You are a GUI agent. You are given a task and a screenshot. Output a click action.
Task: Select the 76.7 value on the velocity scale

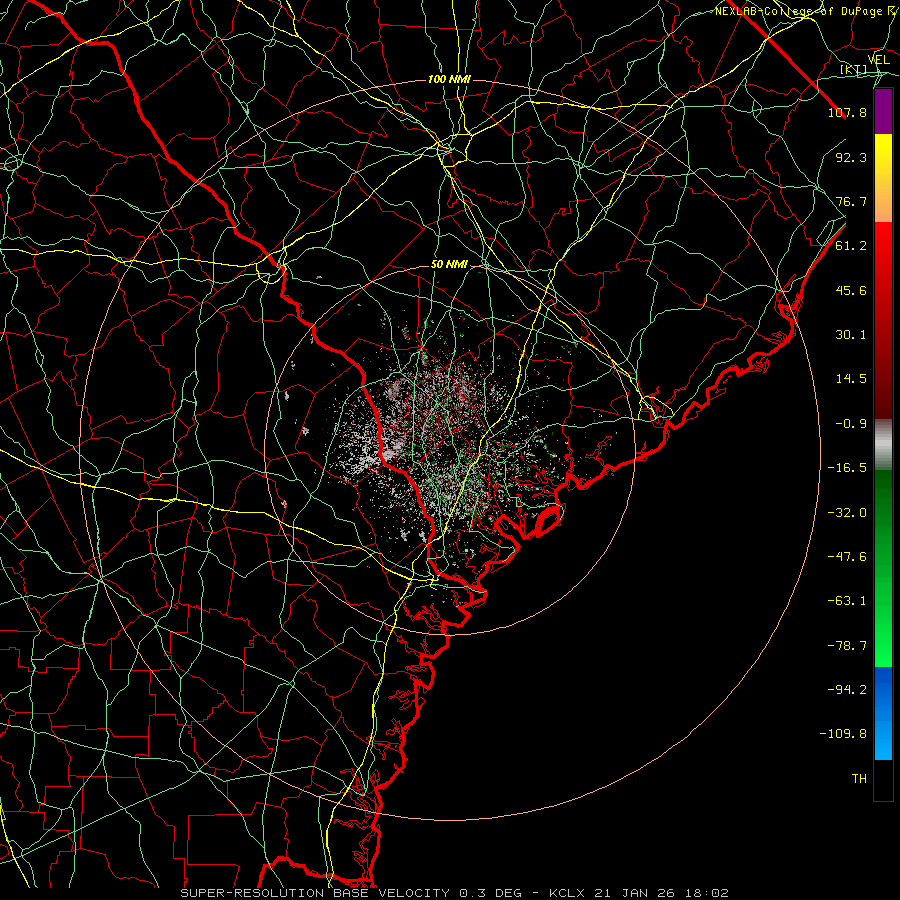click(x=851, y=201)
